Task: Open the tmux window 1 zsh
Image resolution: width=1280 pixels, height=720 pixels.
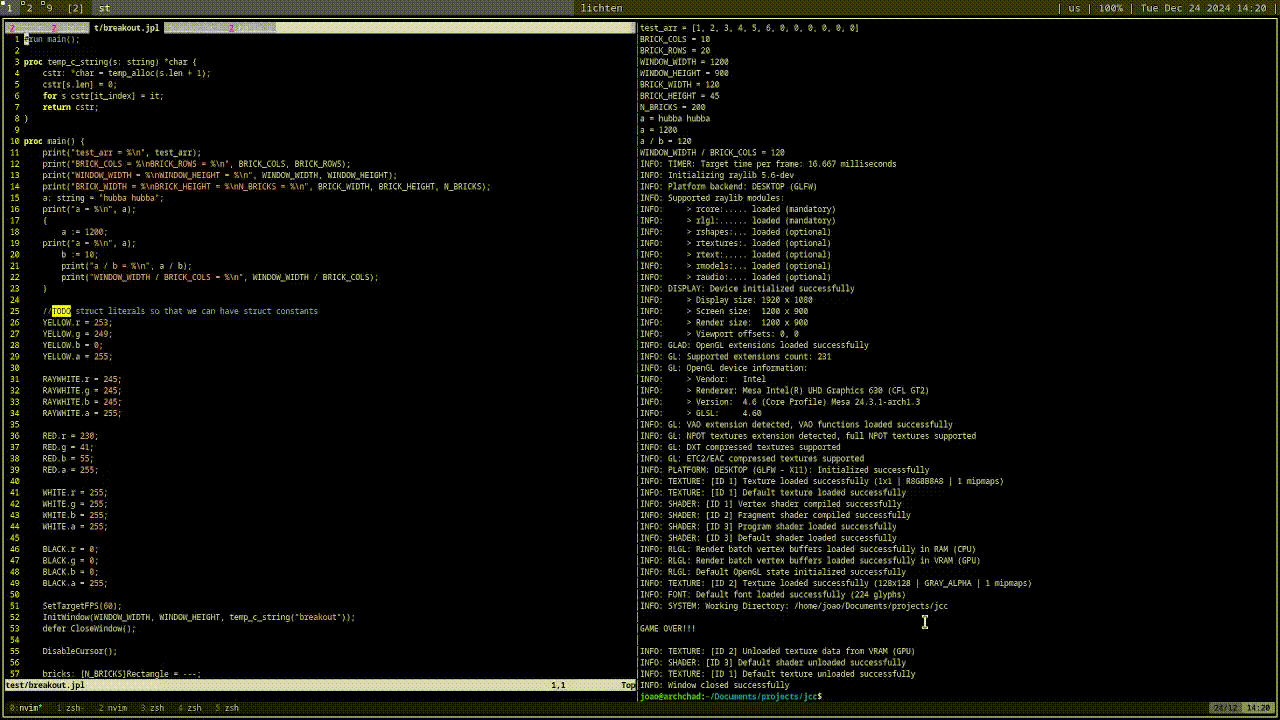Action: (68, 708)
